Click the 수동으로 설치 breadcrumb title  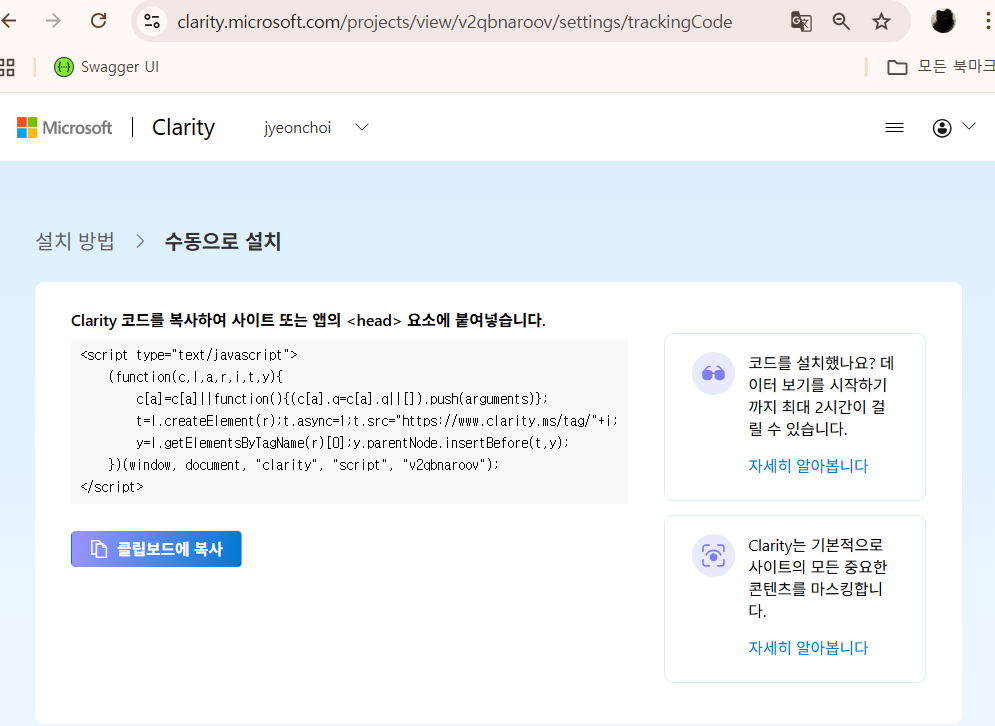click(x=223, y=241)
